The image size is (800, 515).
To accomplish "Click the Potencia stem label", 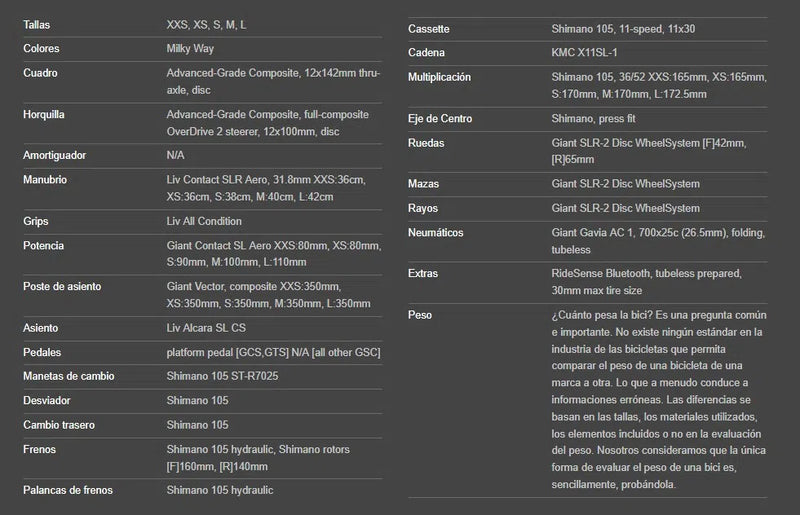I will [43, 246].
